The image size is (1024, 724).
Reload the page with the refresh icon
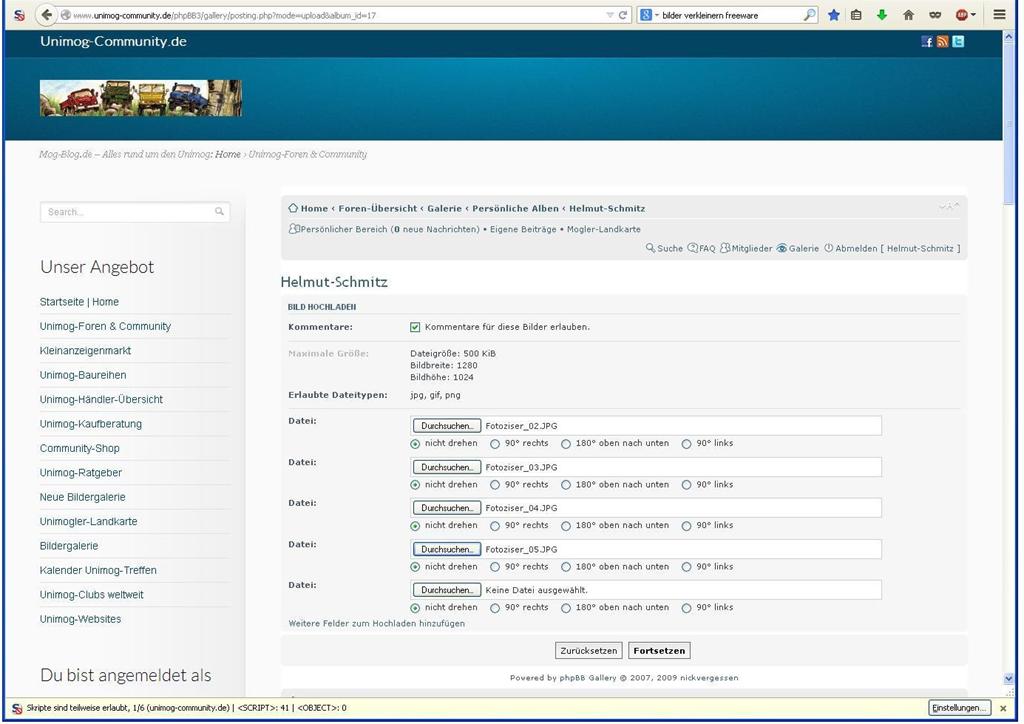point(623,15)
